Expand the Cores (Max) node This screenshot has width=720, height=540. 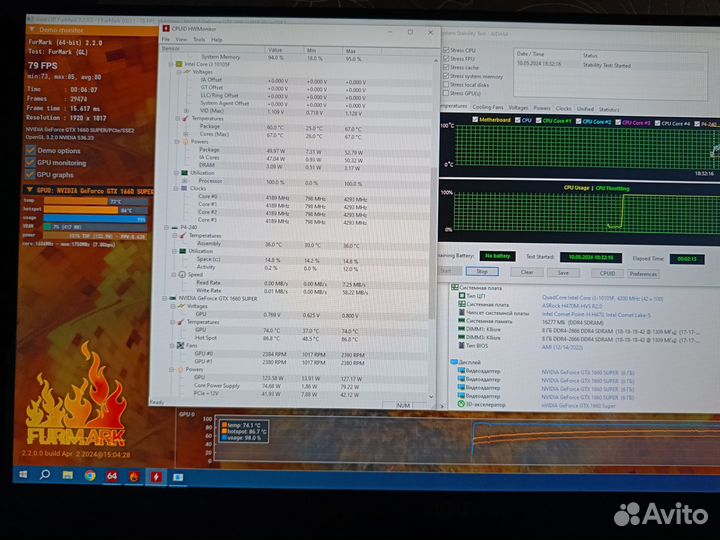tap(186, 134)
